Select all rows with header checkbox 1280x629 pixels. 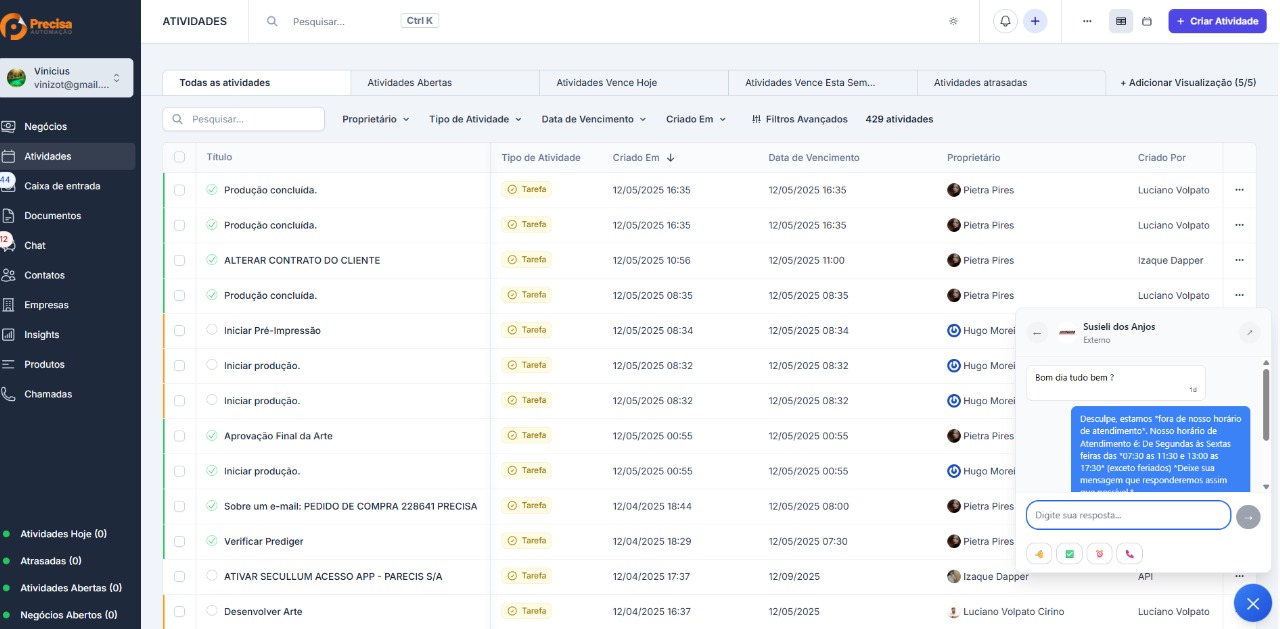(x=180, y=157)
